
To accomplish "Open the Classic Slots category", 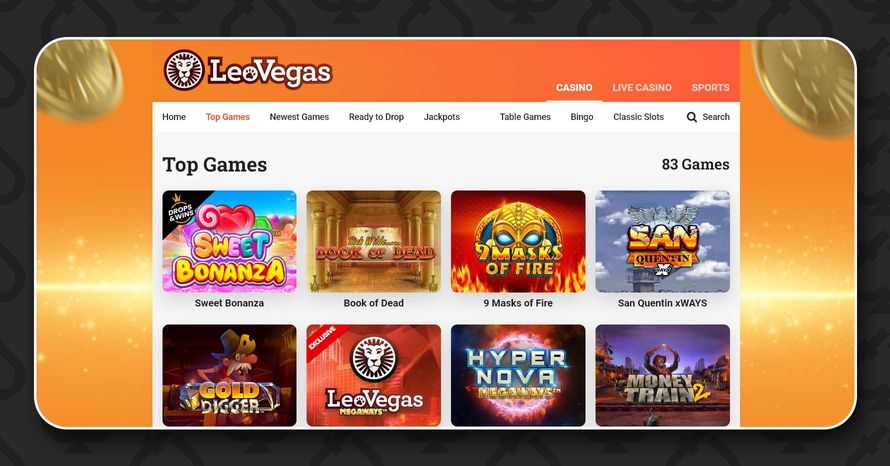I will (x=639, y=117).
